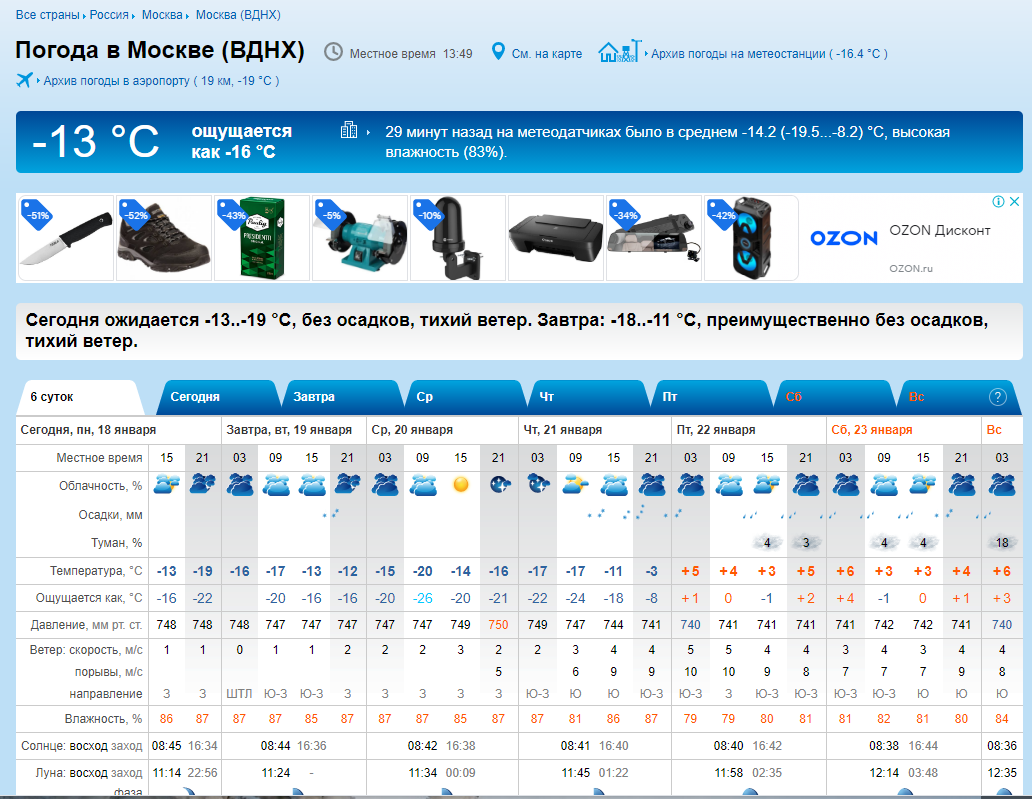
Task: Open Все страны breadcrumb link
Action: coord(47,14)
